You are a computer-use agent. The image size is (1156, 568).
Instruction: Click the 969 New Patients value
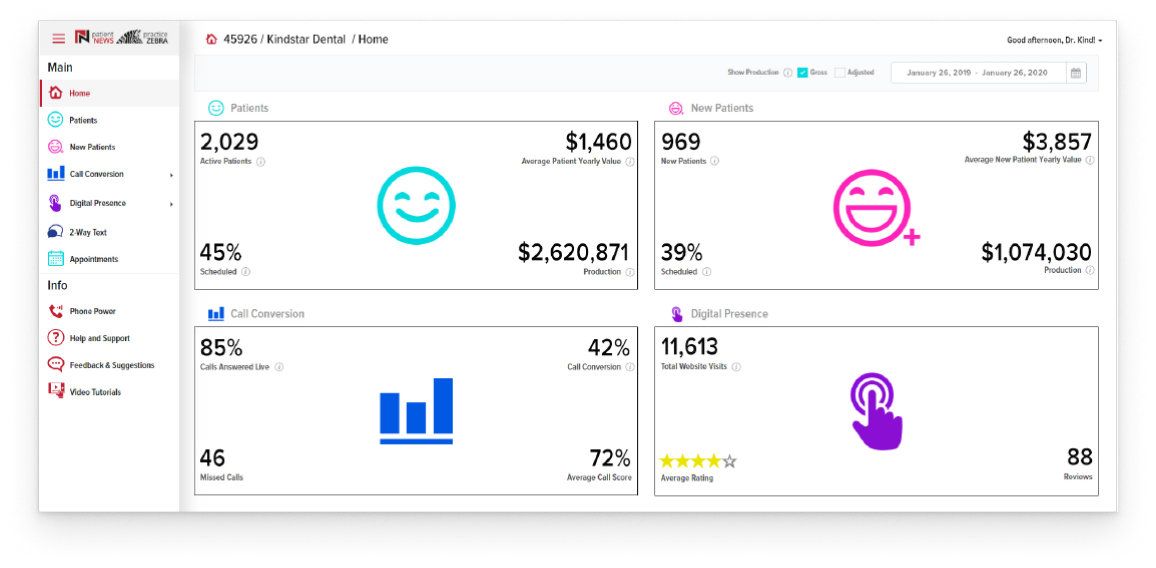680,142
